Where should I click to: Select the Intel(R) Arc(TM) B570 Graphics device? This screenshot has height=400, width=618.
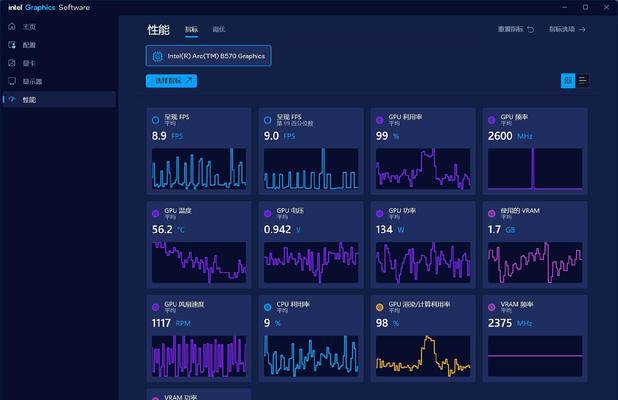(x=208, y=56)
